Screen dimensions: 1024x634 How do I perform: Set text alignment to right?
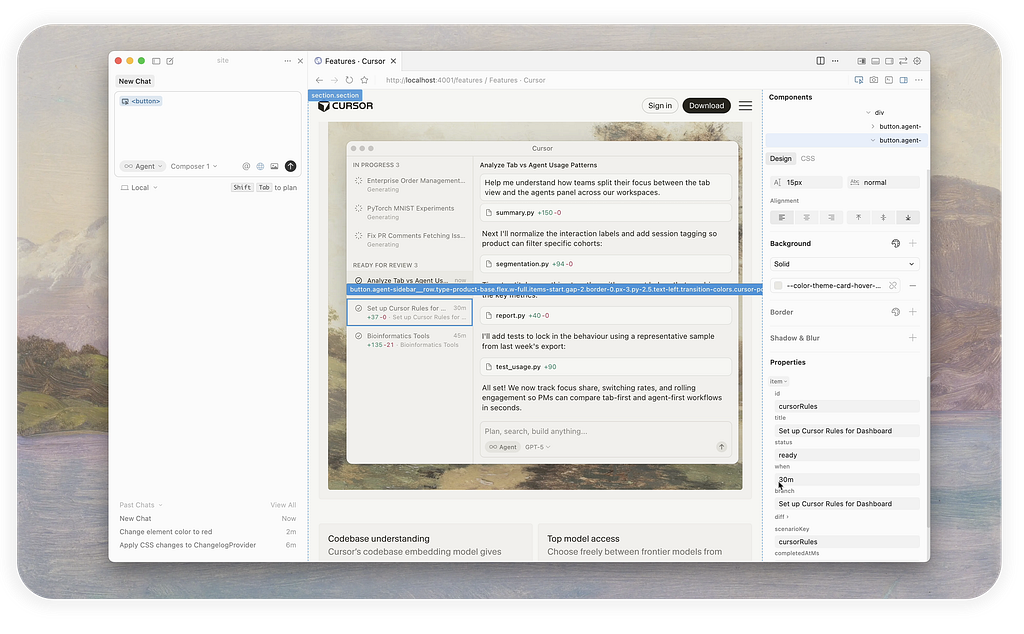pyautogui.click(x=831, y=217)
